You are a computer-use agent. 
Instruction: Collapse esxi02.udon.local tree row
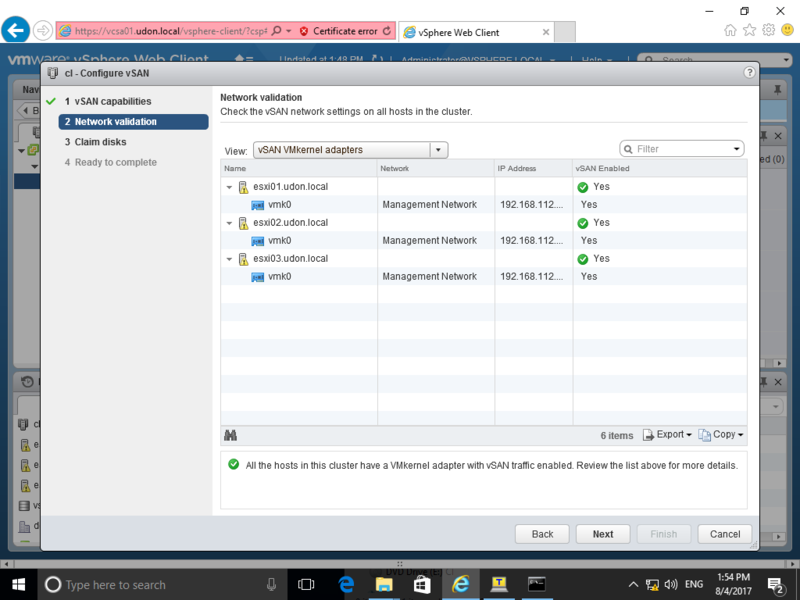click(229, 223)
